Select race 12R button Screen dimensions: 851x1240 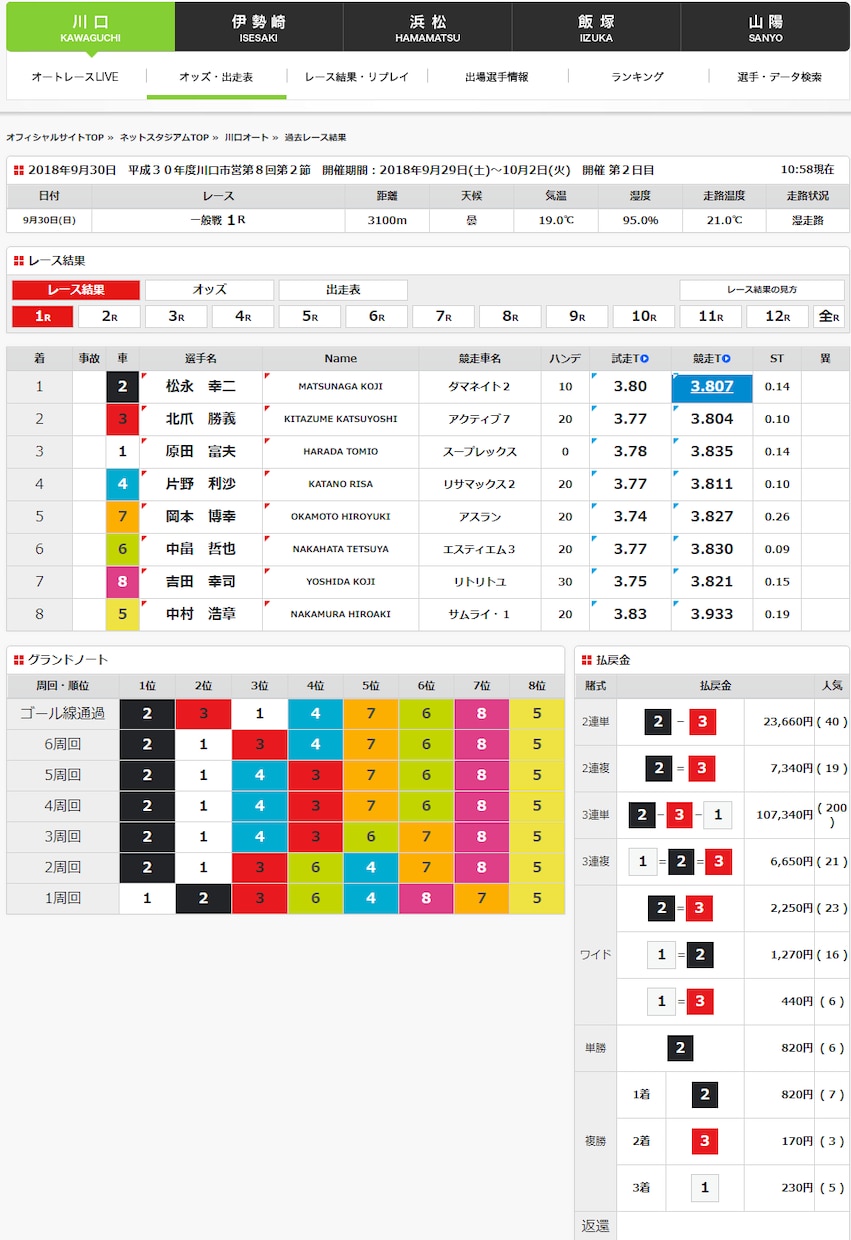(777, 317)
